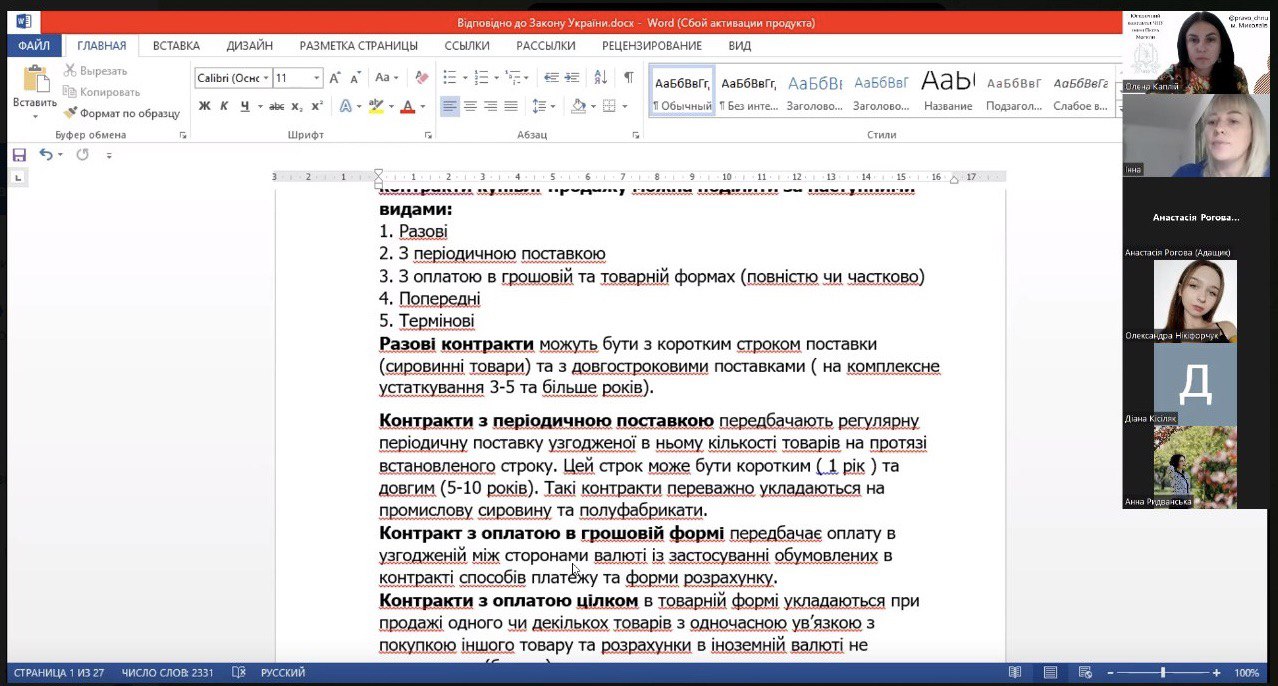Switch to the РАЗМЕТКА СТРАНИЦЫ tab
Image resolution: width=1278 pixels, height=686 pixels.
[359, 45]
